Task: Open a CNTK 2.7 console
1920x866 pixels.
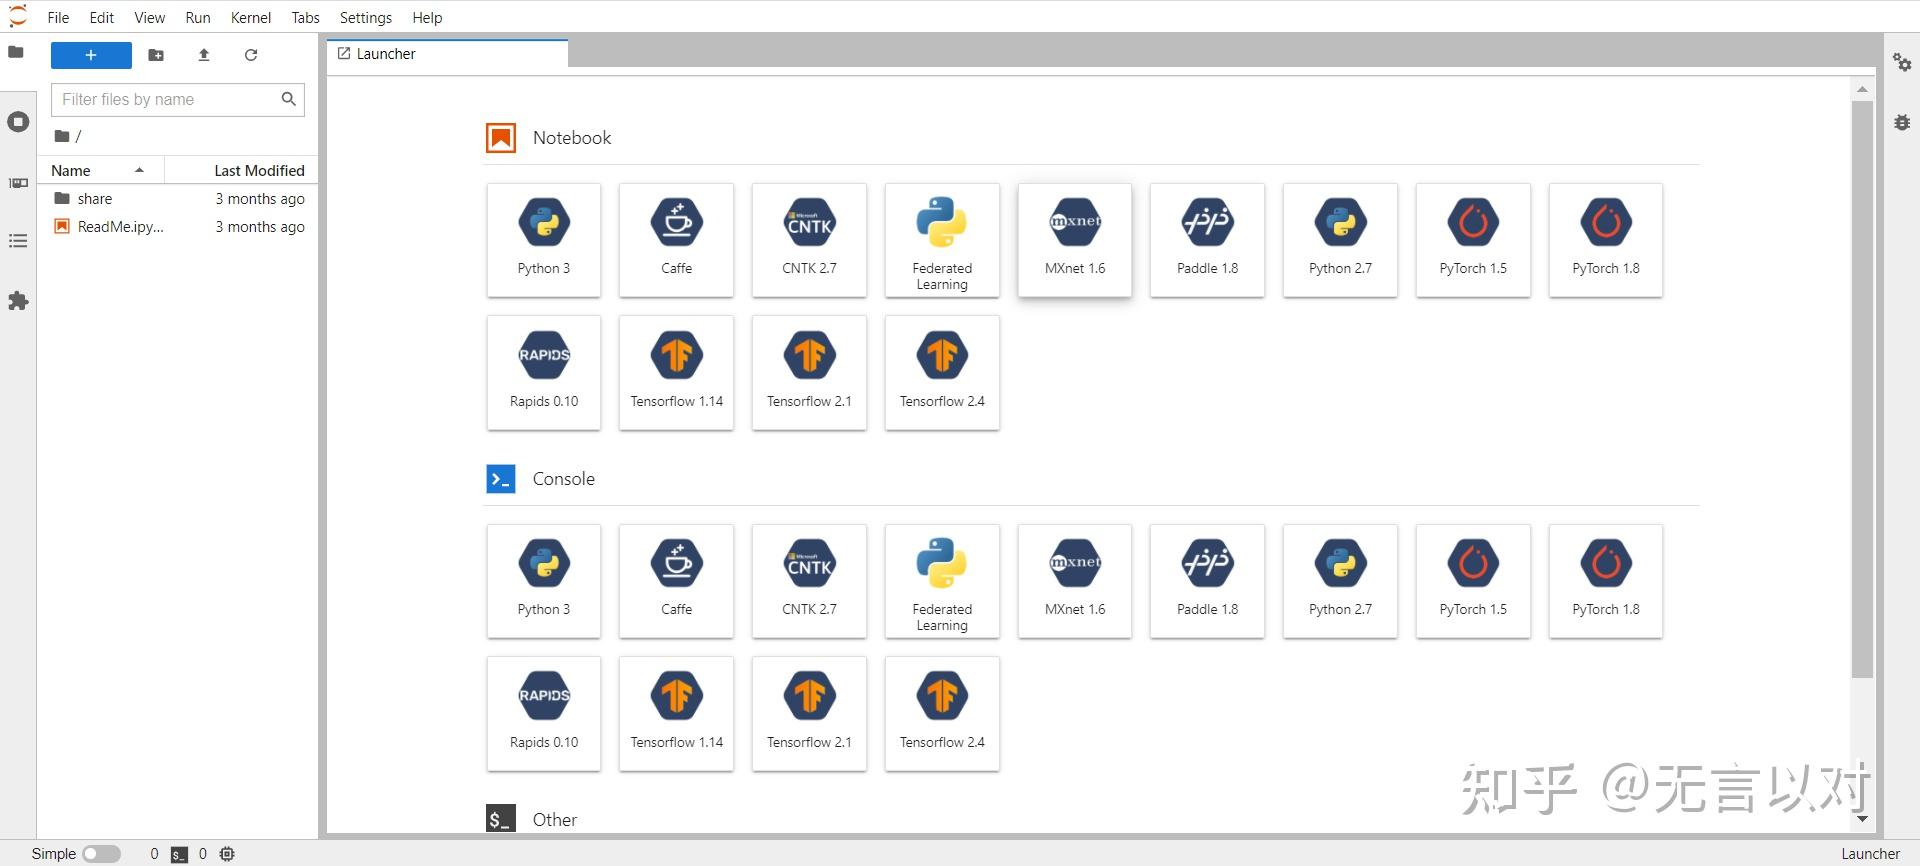Action: coord(809,581)
